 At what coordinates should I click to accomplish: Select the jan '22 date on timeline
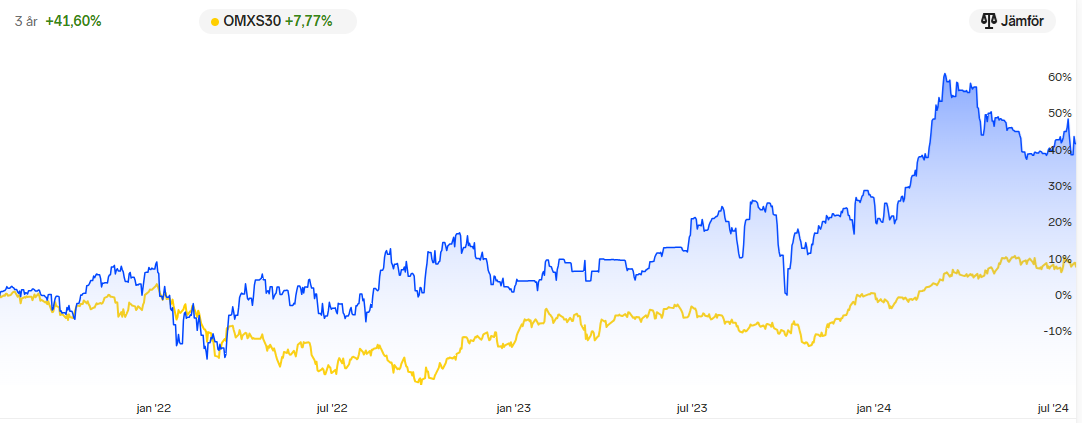(x=153, y=408)
